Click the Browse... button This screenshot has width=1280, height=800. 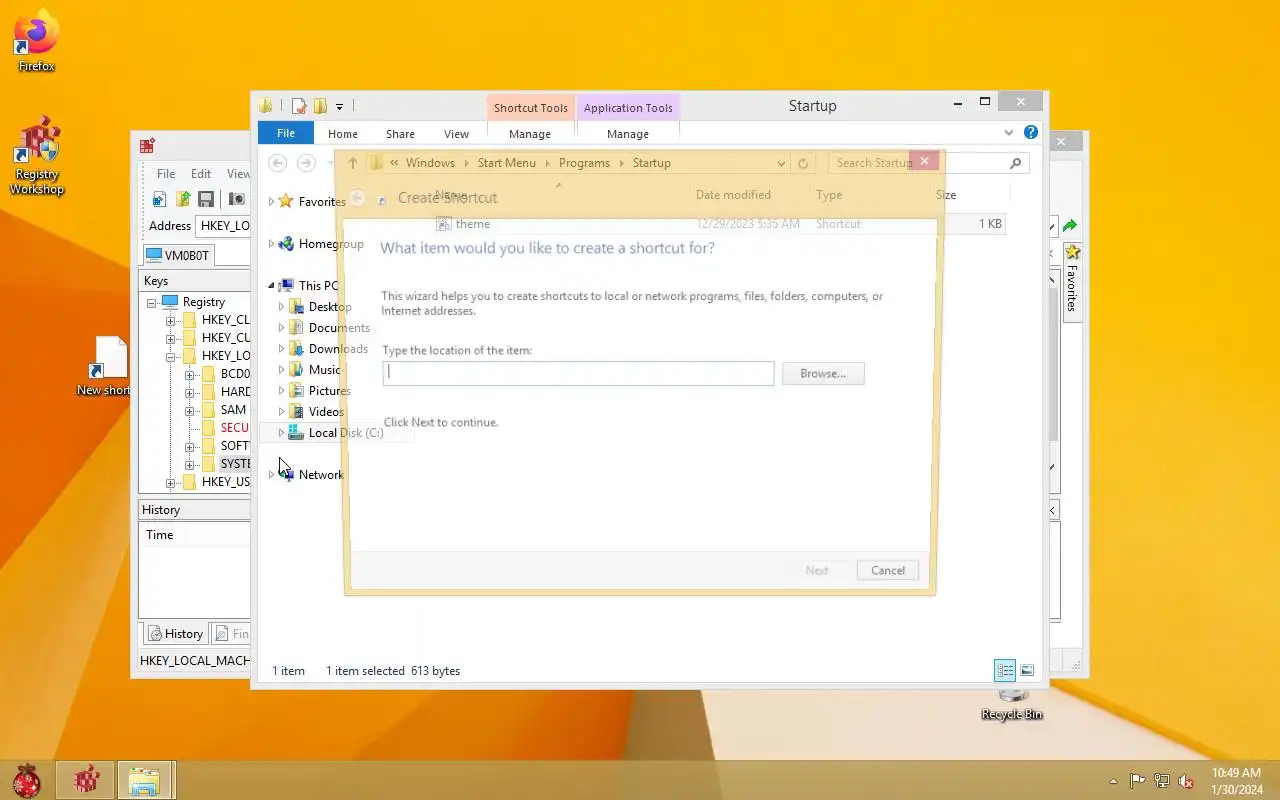pos(823,373)
